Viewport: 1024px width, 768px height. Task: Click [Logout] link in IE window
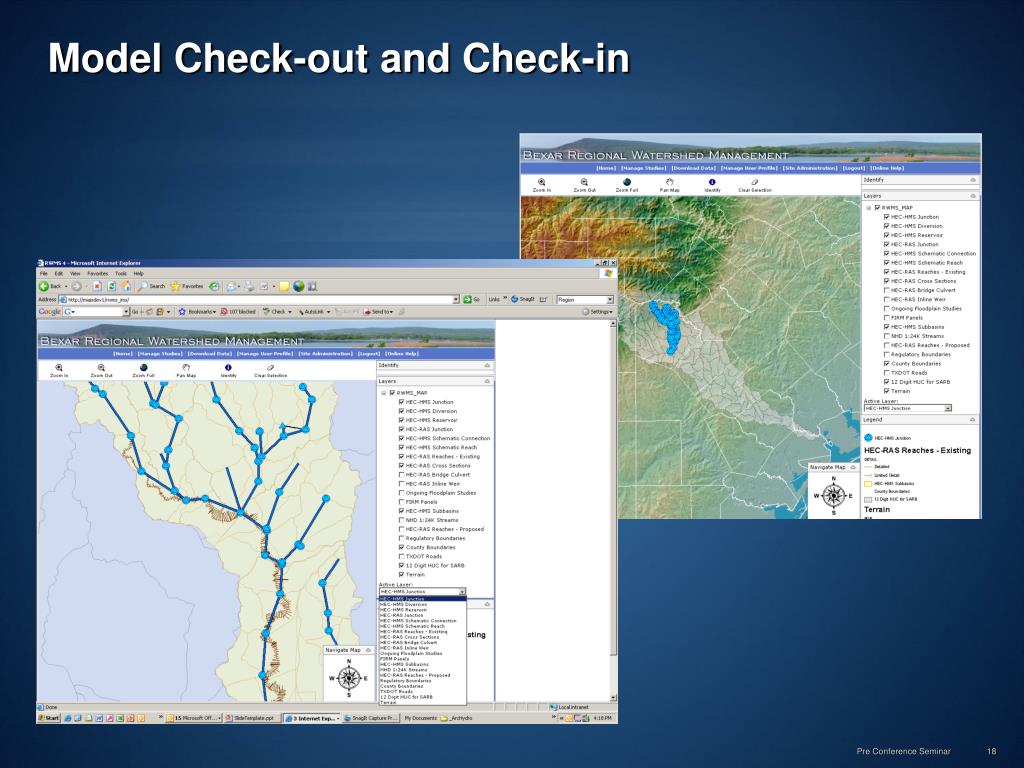[x=369, y=354]
